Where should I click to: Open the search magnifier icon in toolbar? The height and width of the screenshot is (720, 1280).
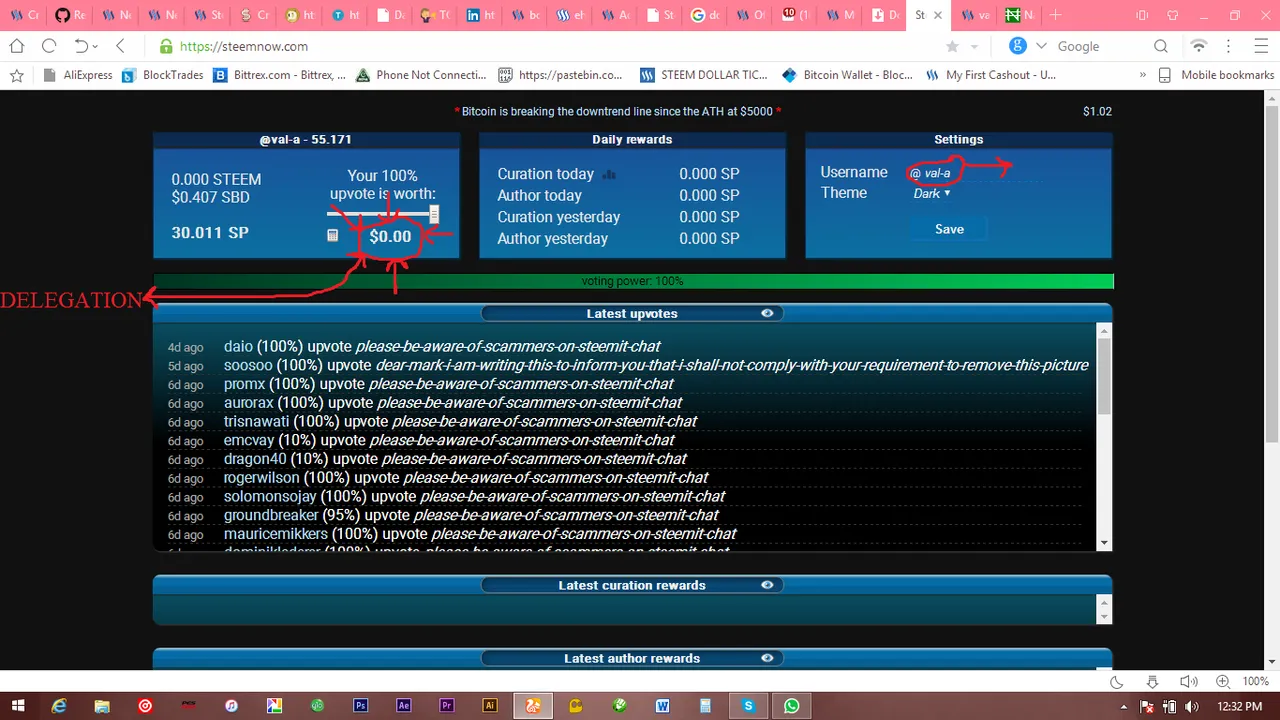[1161, 46]
